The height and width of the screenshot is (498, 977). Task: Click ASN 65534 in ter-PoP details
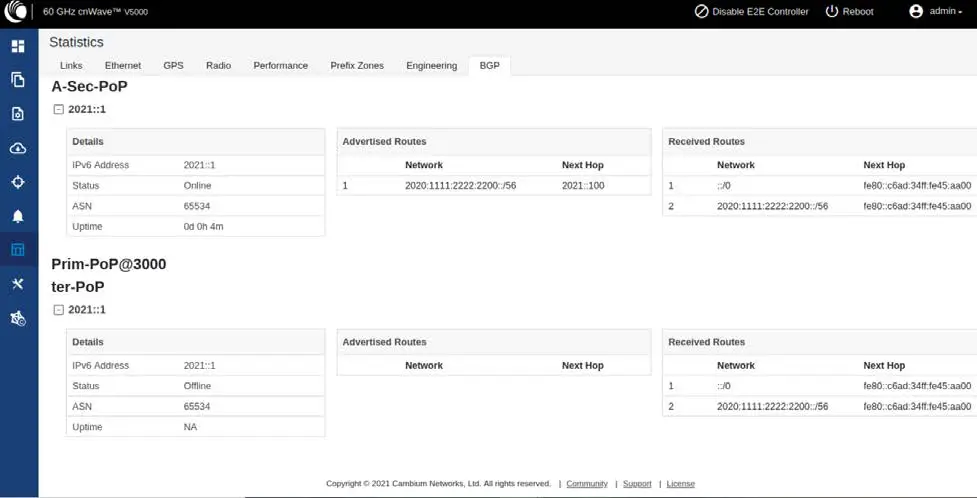click(x=197, y=406)
